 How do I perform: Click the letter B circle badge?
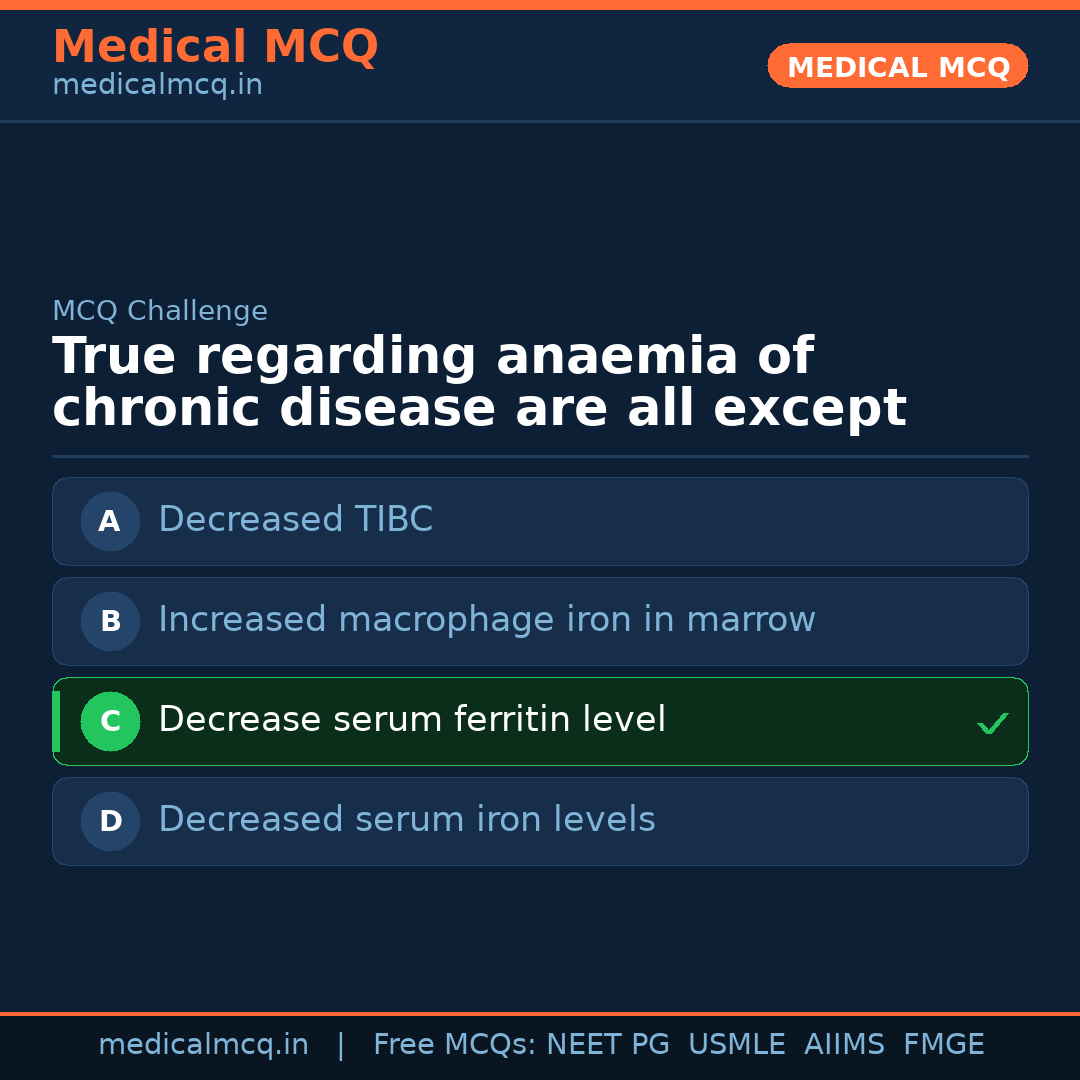coord(110,621)
